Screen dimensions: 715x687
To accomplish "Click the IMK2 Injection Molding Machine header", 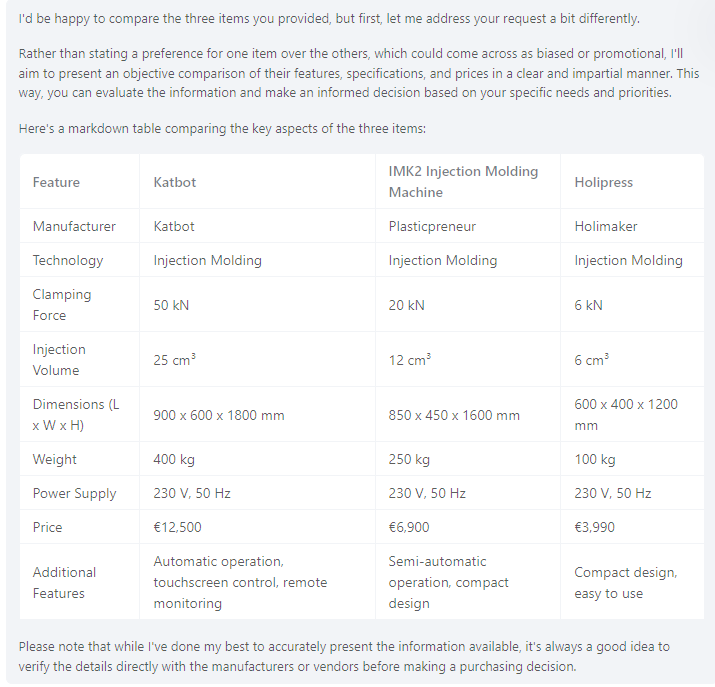I will click(x=463, y=181).
